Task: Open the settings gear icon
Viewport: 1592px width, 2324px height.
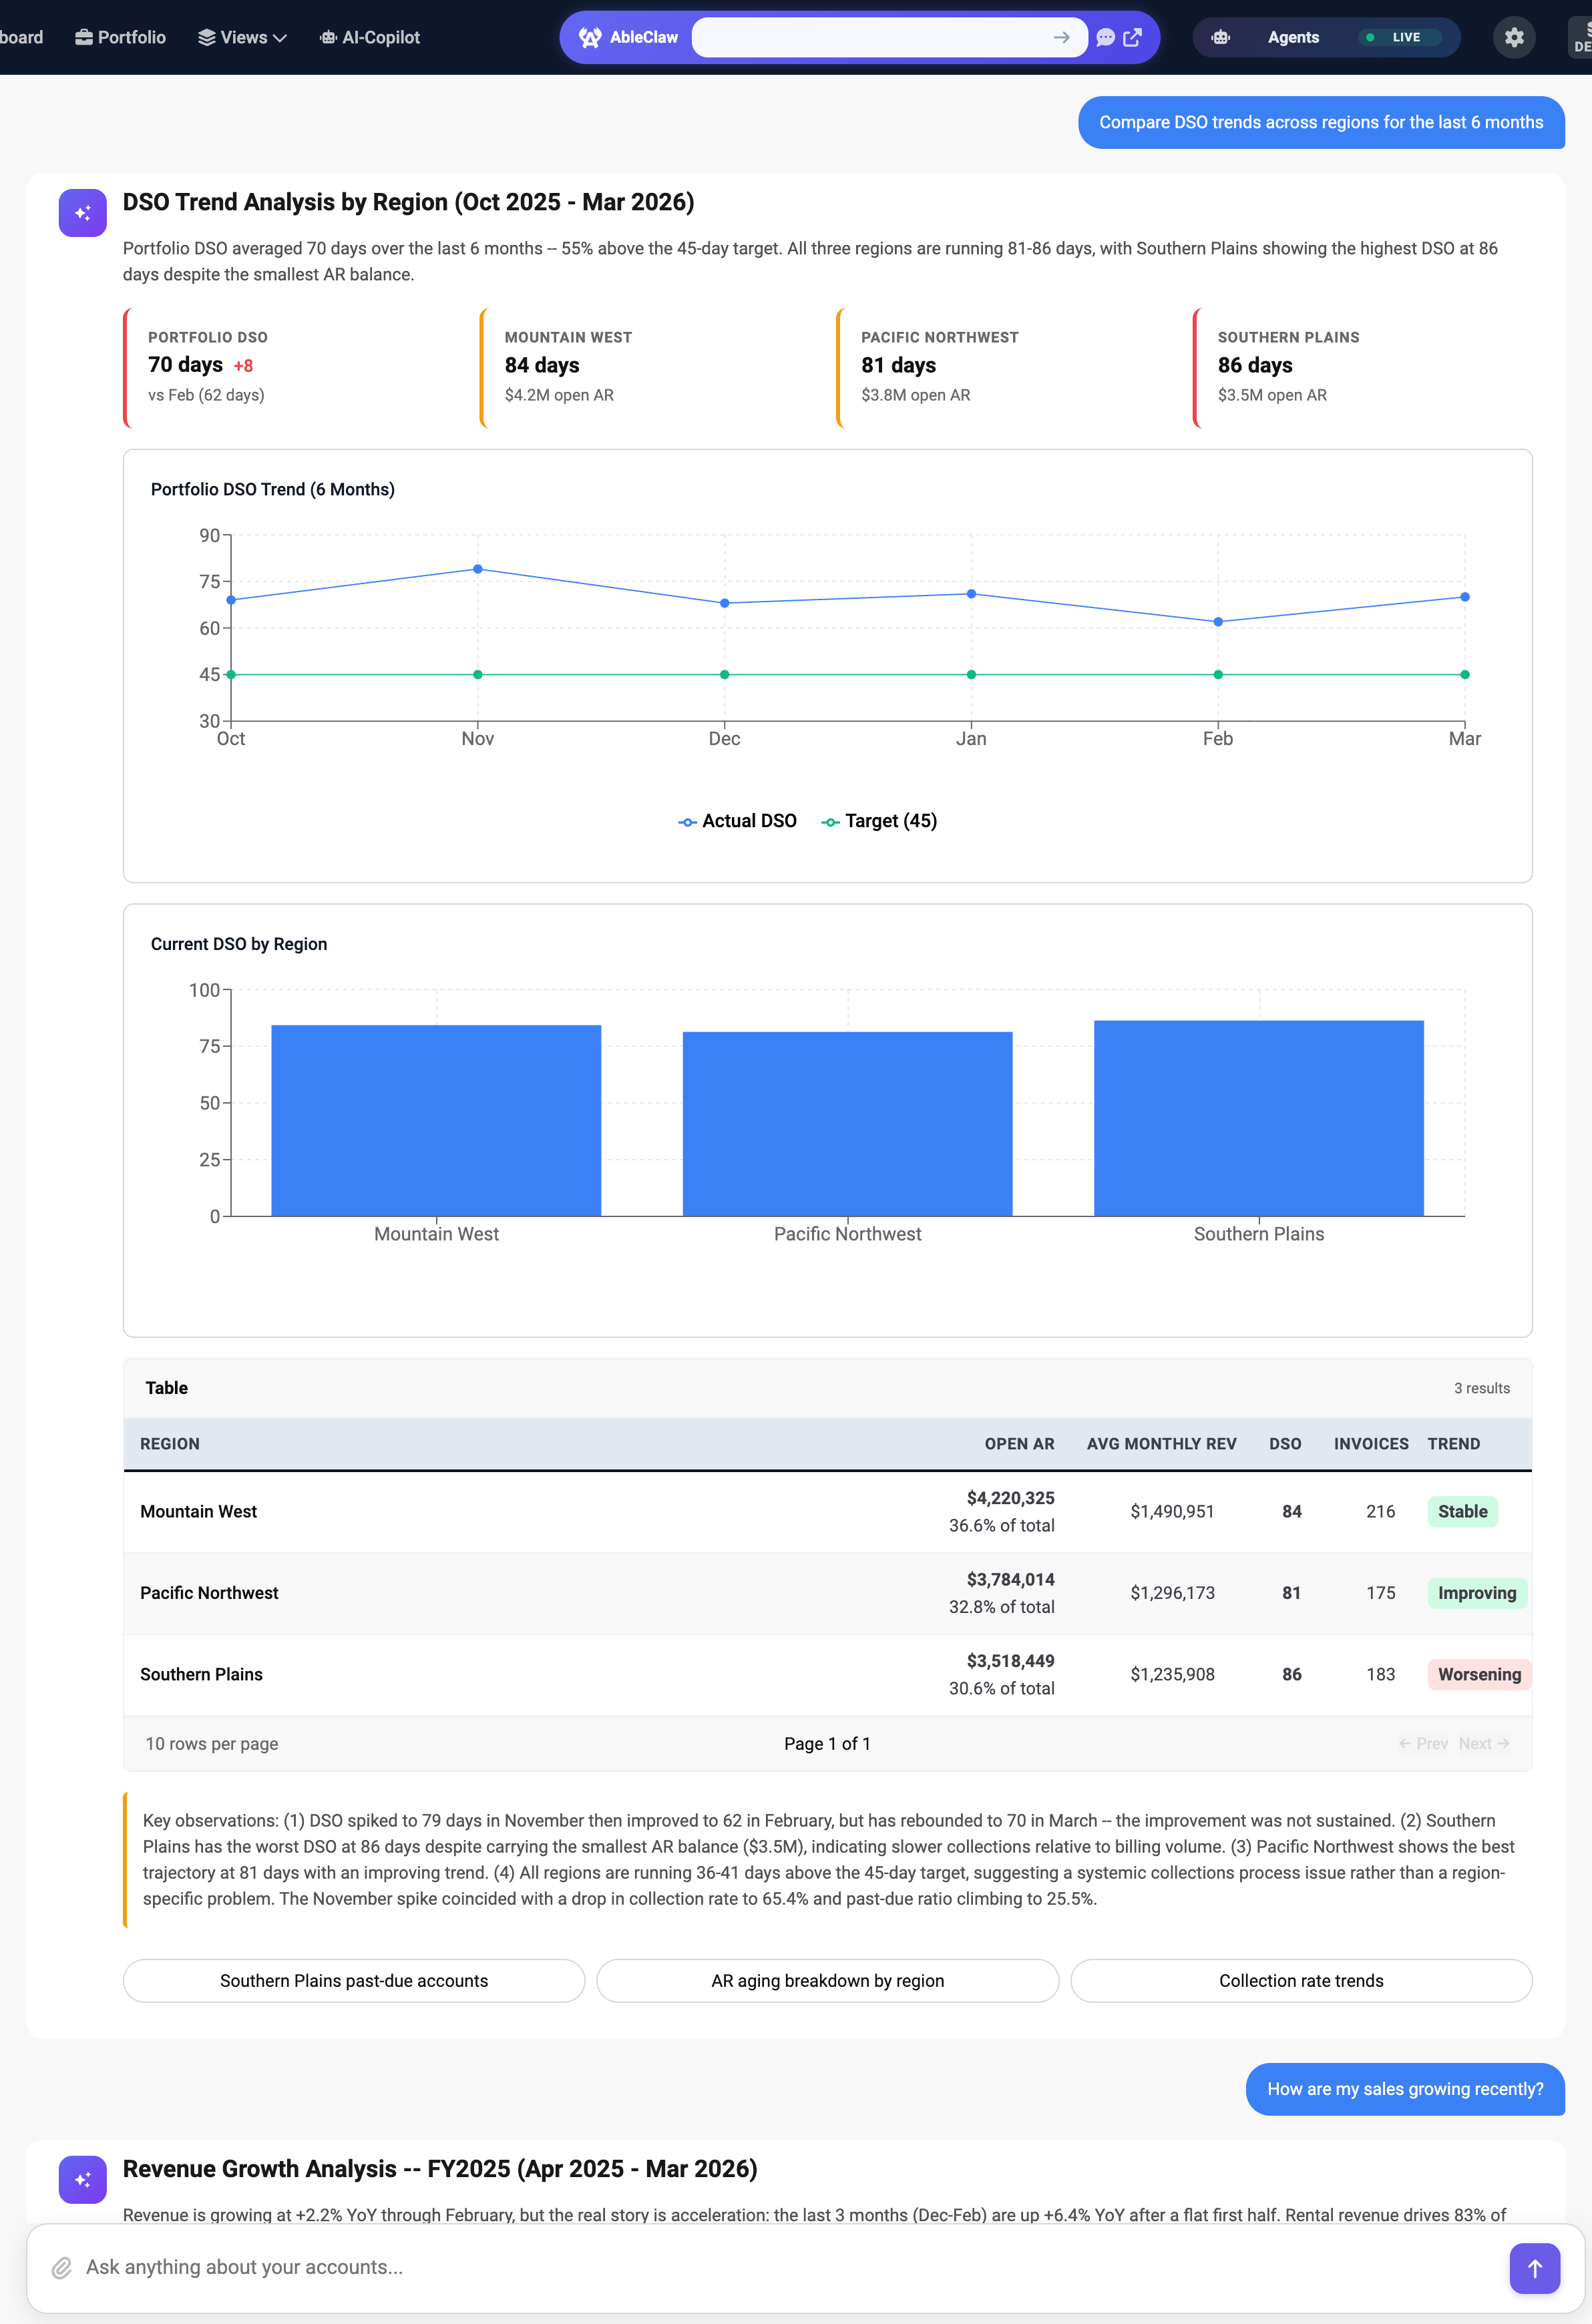Action: (x=1514, y=37)
